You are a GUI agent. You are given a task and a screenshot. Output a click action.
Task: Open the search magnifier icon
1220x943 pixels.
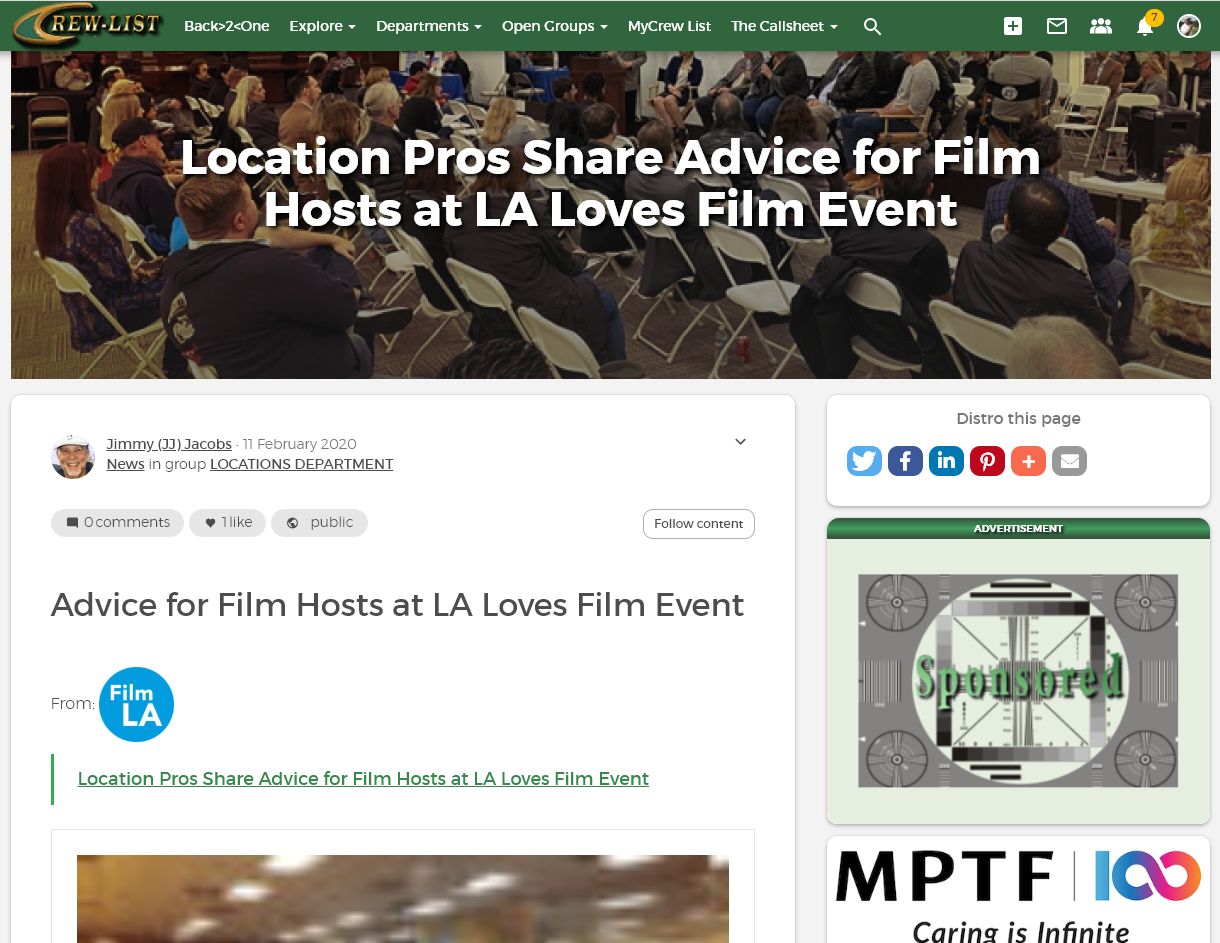click(x=872, y=27)
